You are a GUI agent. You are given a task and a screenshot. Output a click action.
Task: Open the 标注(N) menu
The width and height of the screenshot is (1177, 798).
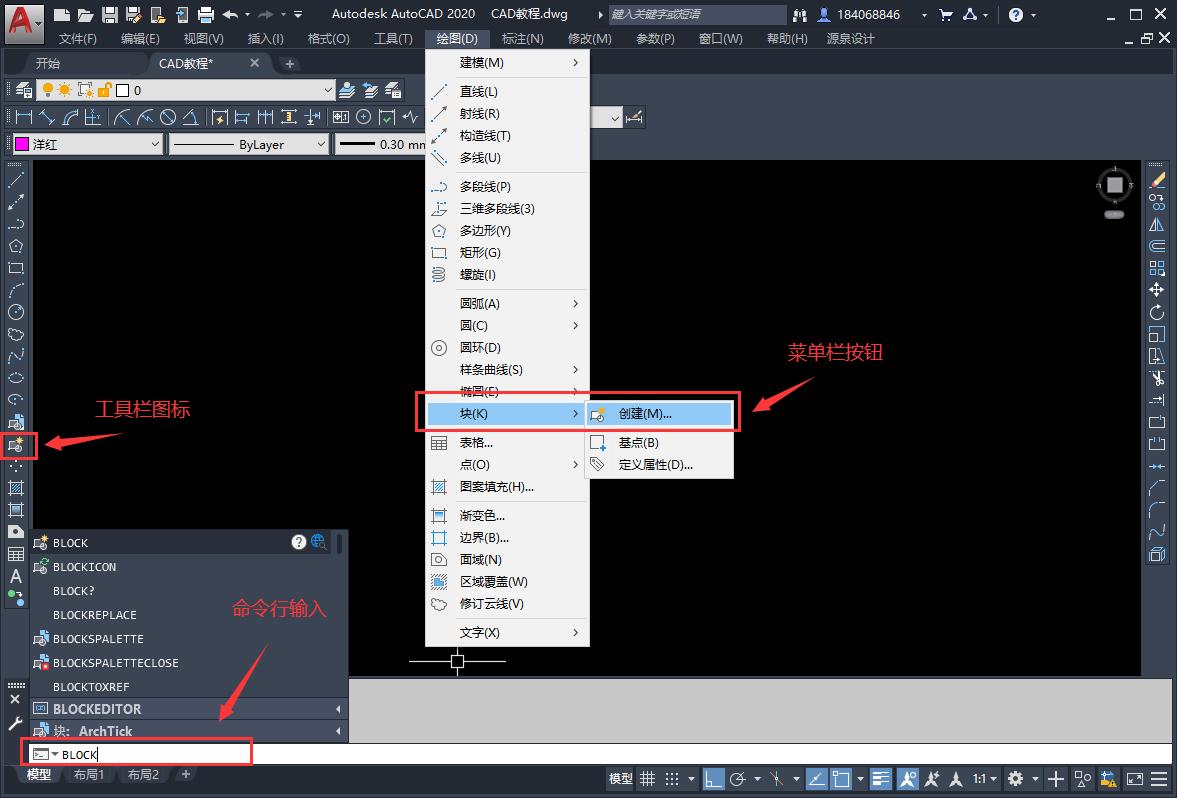(522, 38)
